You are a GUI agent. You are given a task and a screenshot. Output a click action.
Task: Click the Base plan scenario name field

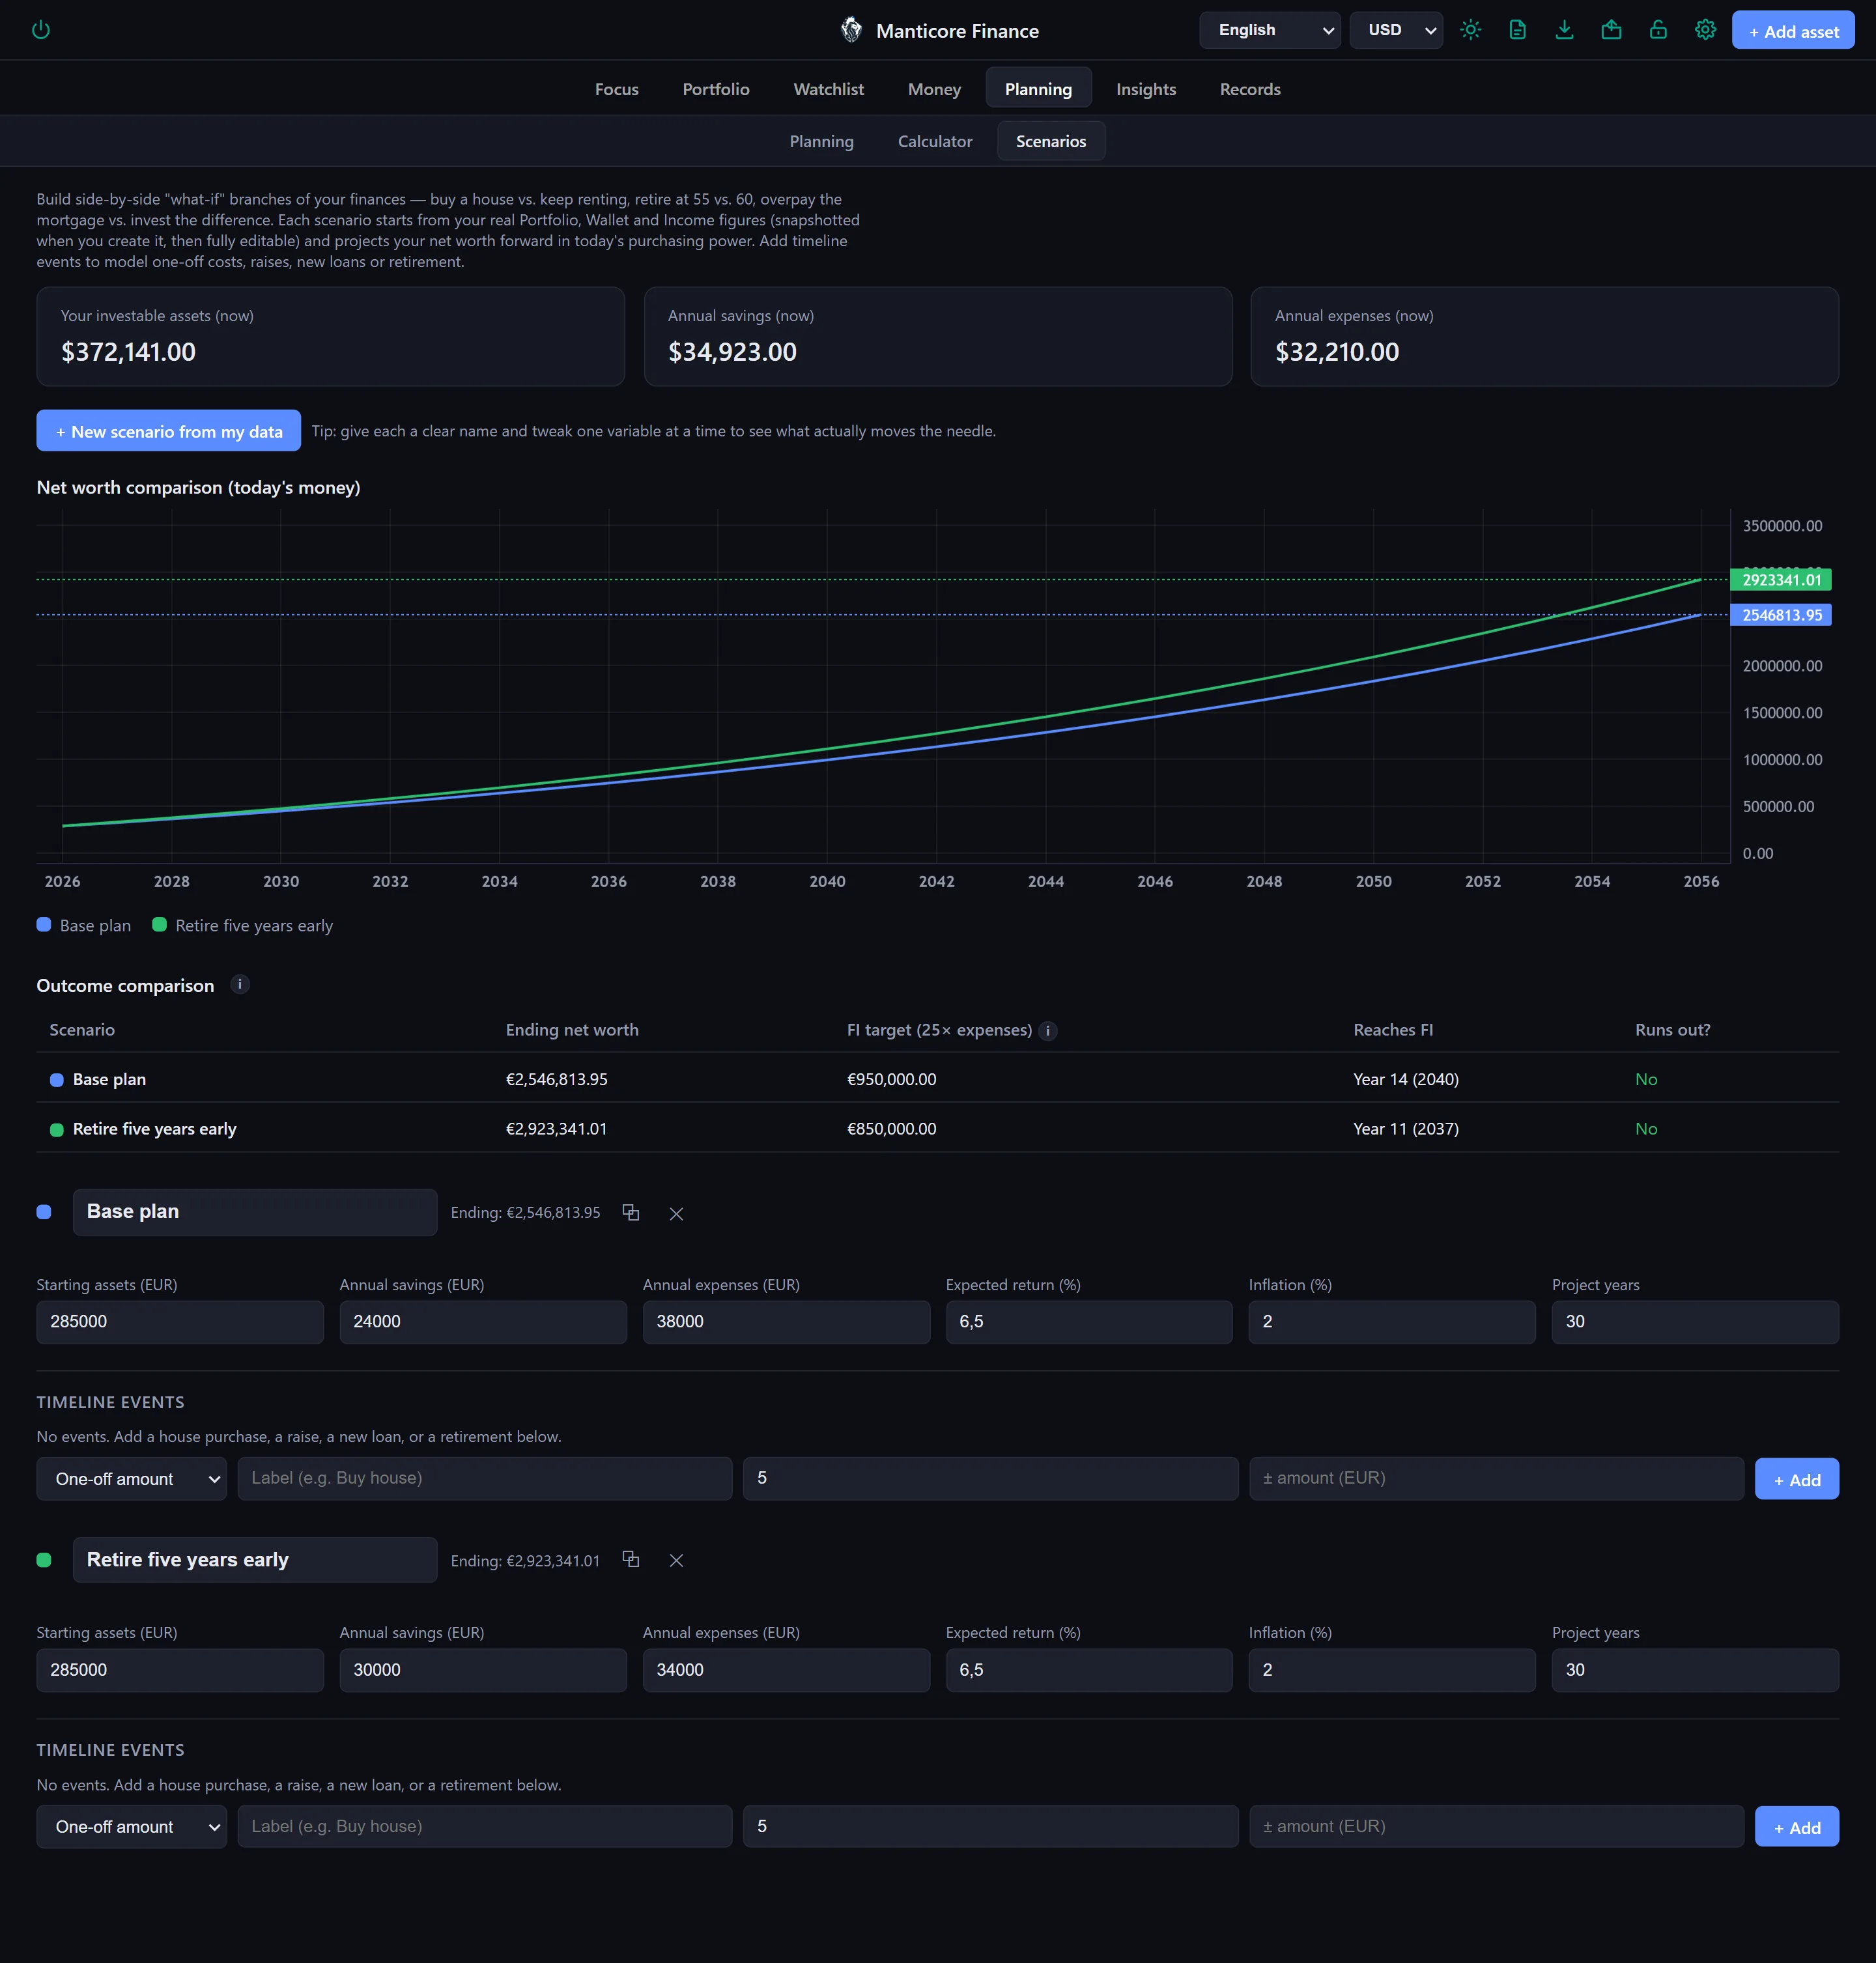(x=254, y=1212)
